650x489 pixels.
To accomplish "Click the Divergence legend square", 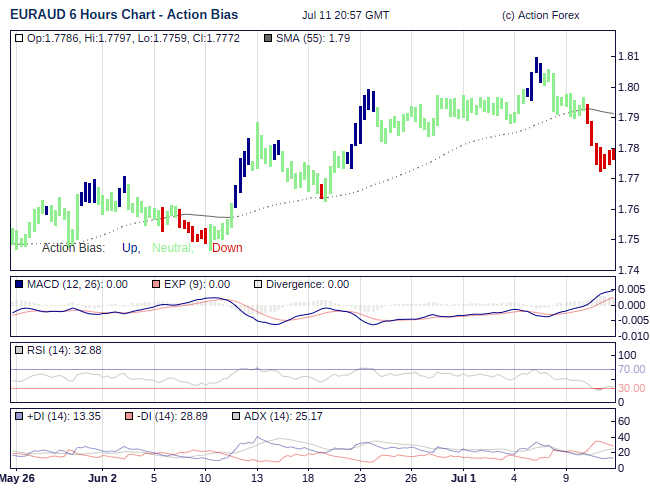I will tap(257, 284).
